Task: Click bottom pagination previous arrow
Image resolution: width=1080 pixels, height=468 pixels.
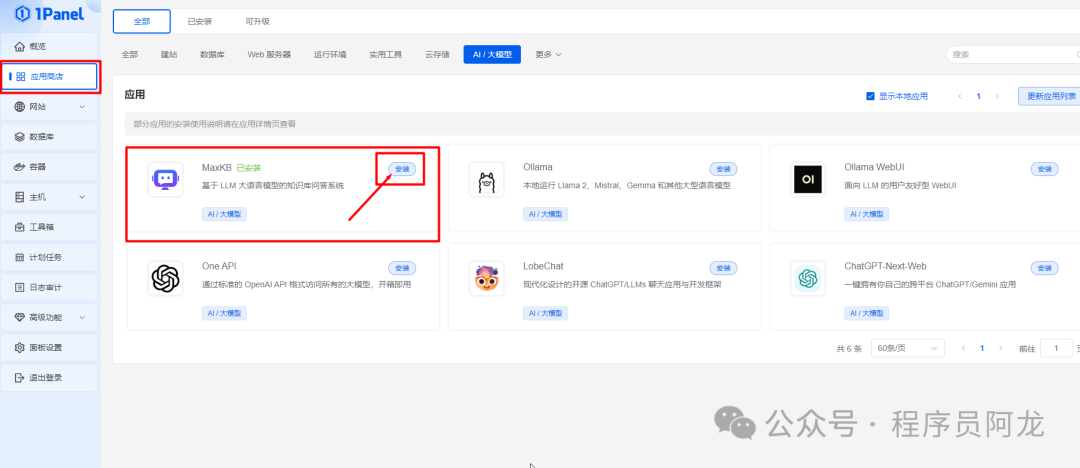Action: pyautogui.click(x=964, y=349)
